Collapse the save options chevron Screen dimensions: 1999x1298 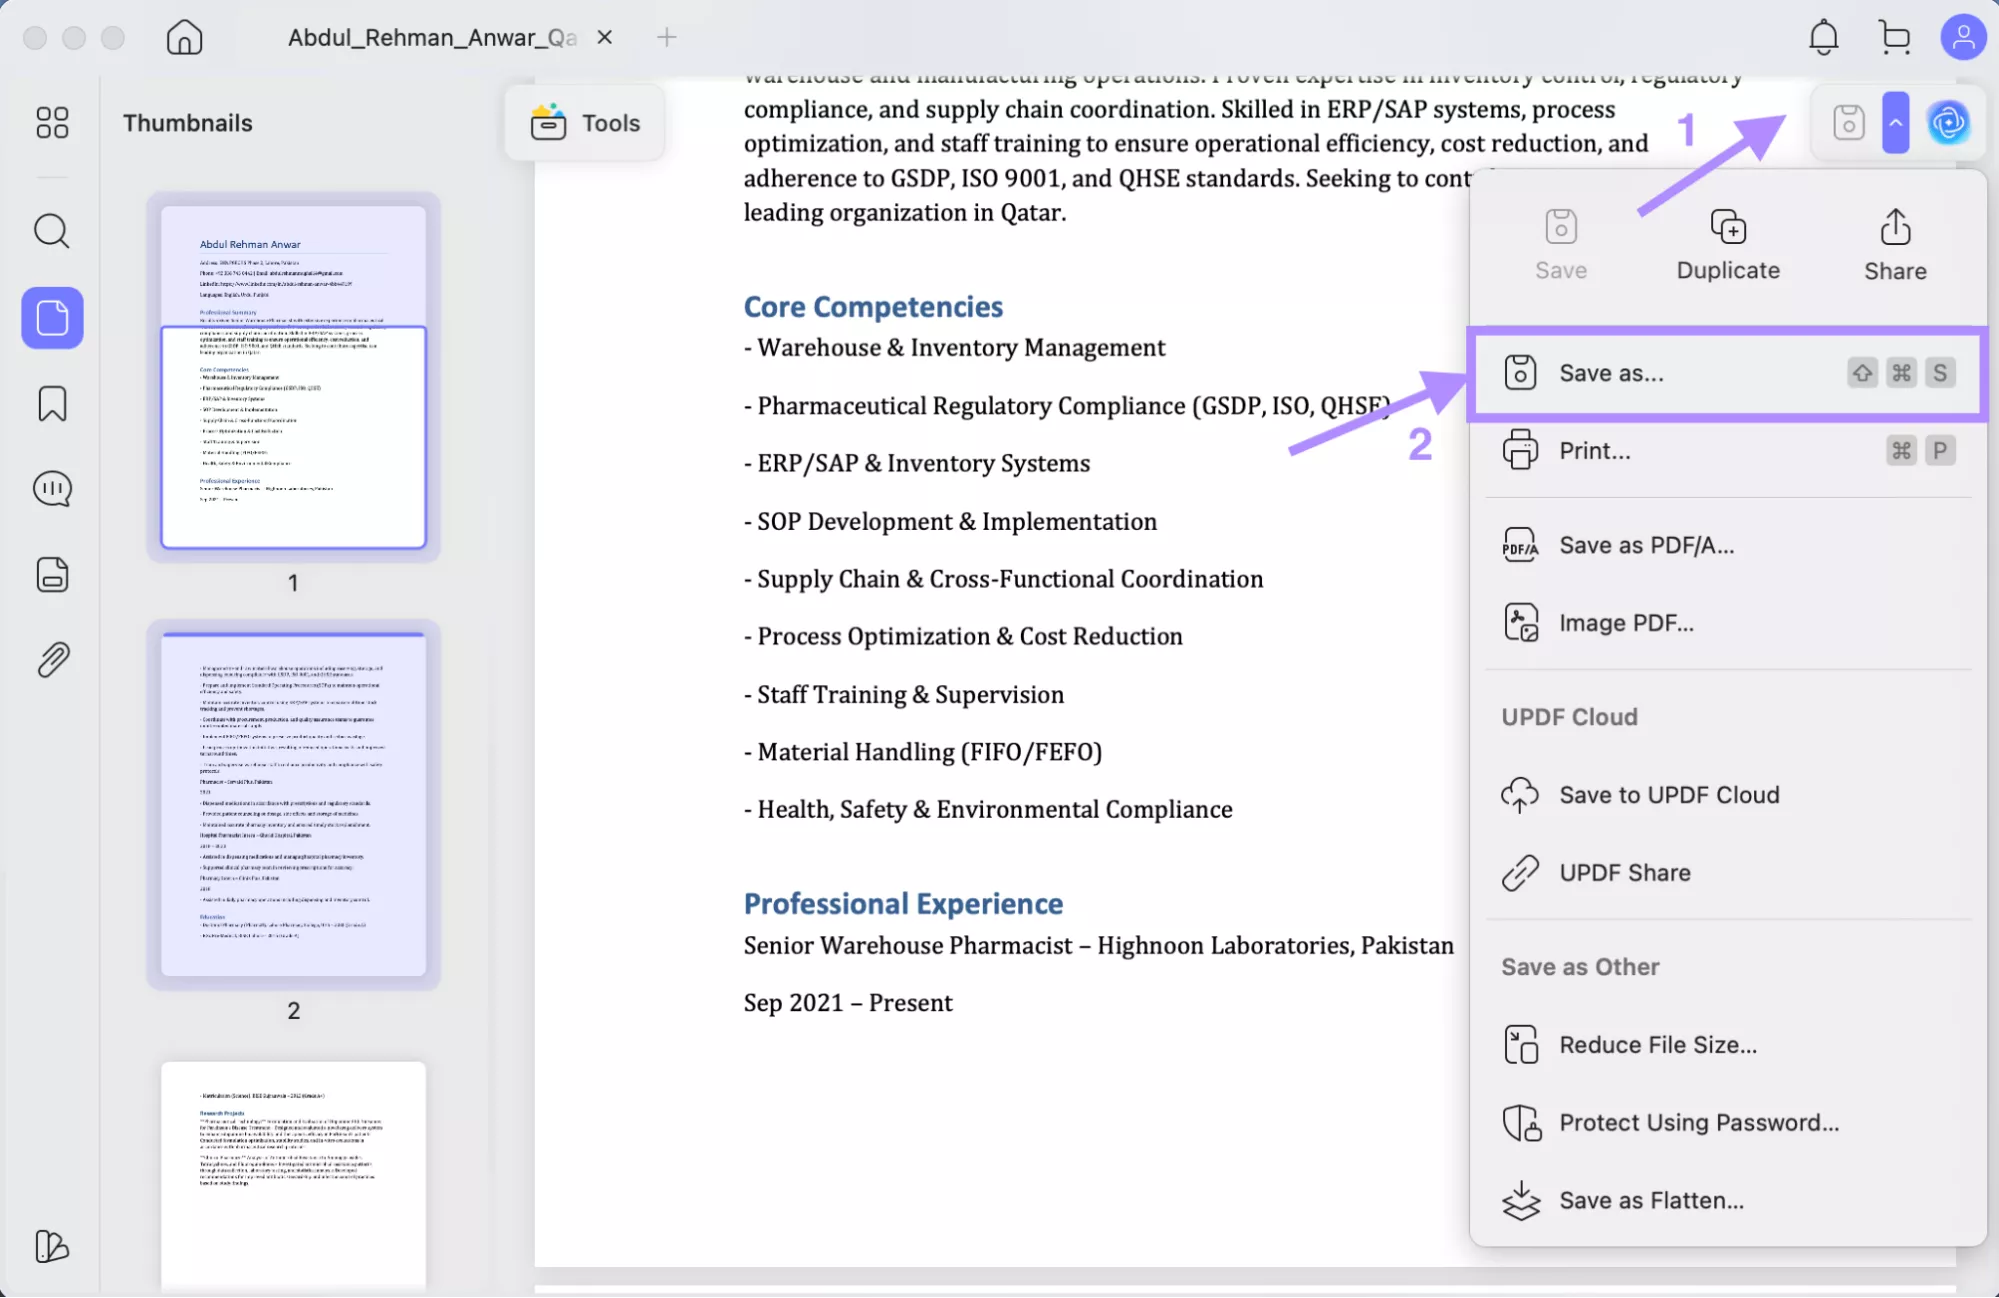(x=1895, y=123)
